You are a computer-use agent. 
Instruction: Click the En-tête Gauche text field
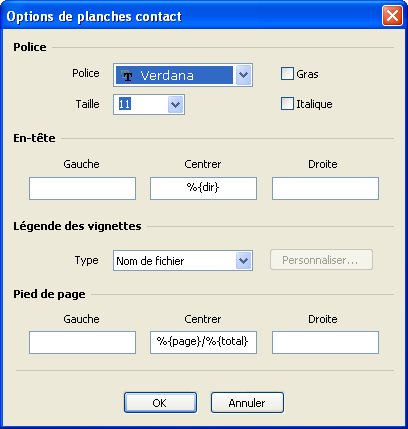pyautogui.click(x=82, y=188)
